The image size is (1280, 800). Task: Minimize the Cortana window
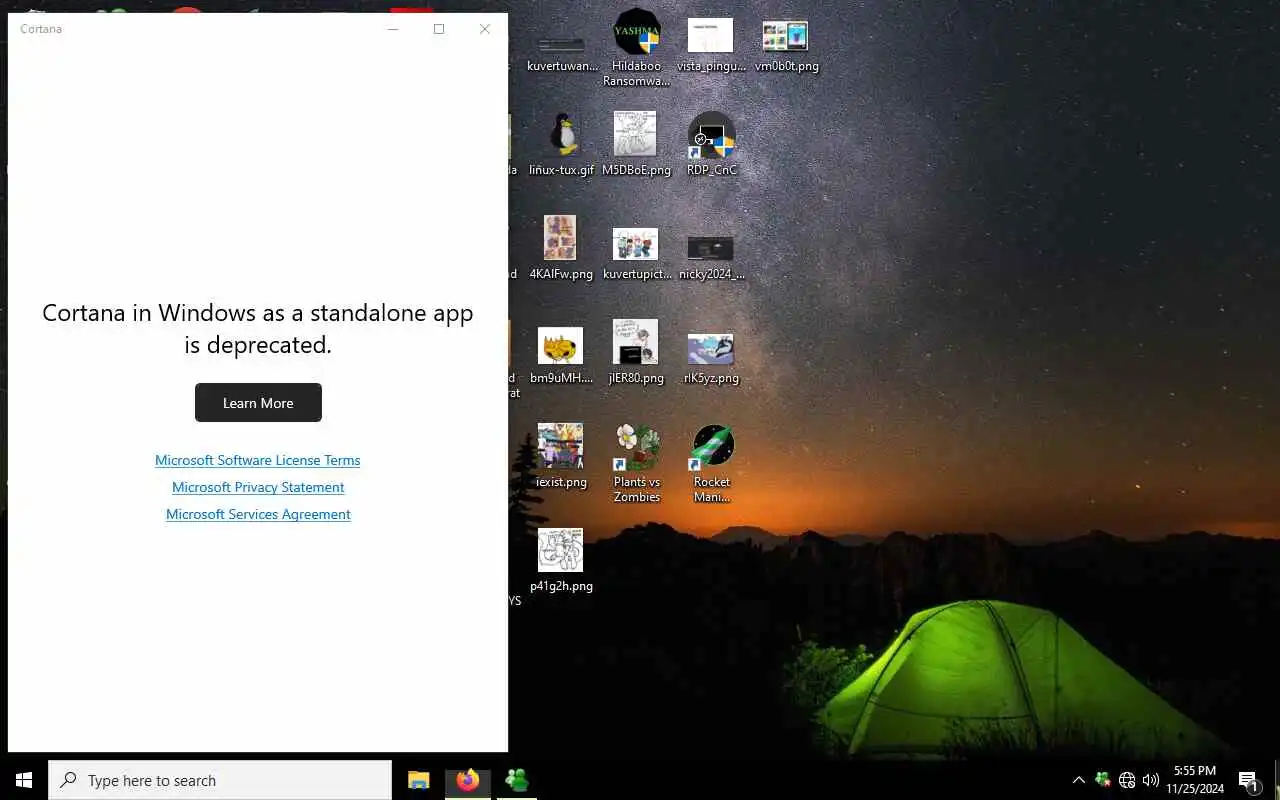click(393, 29)
